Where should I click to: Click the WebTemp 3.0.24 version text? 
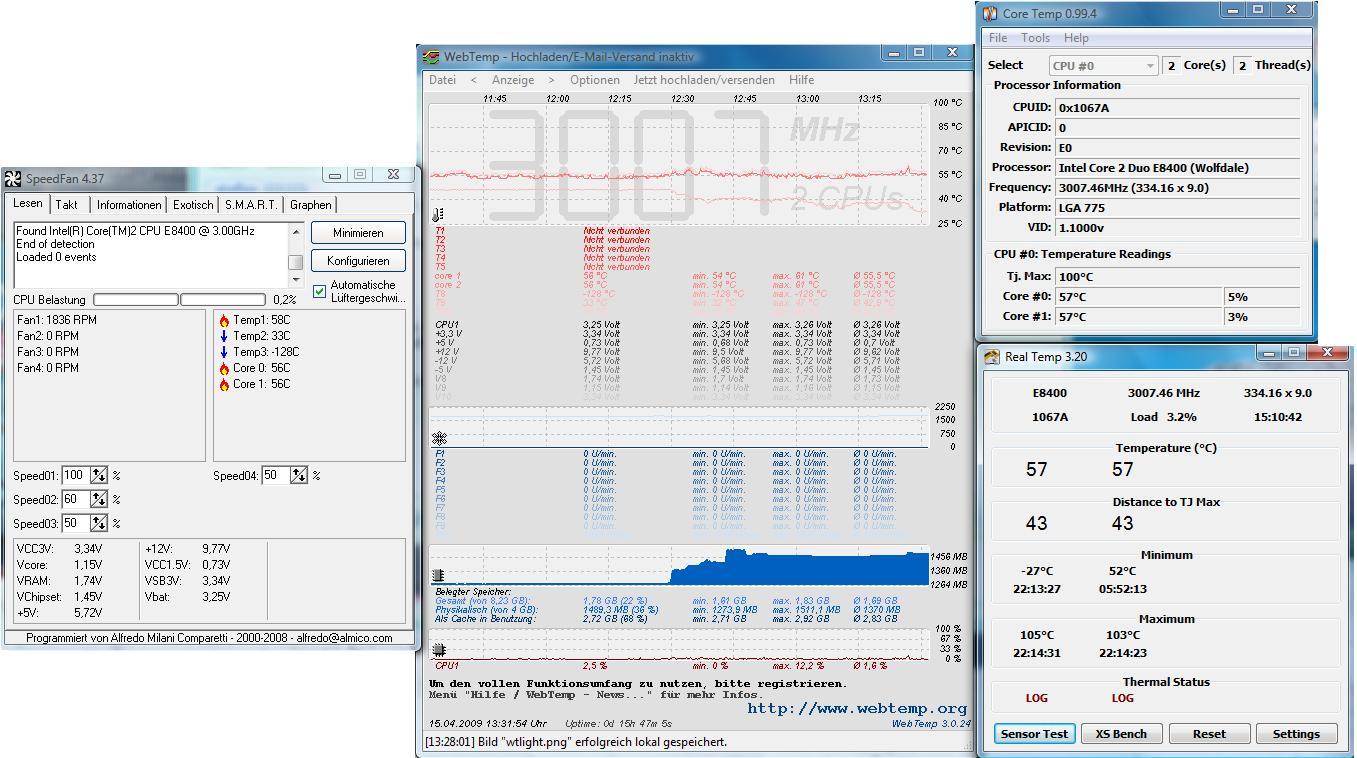point(931,723)
